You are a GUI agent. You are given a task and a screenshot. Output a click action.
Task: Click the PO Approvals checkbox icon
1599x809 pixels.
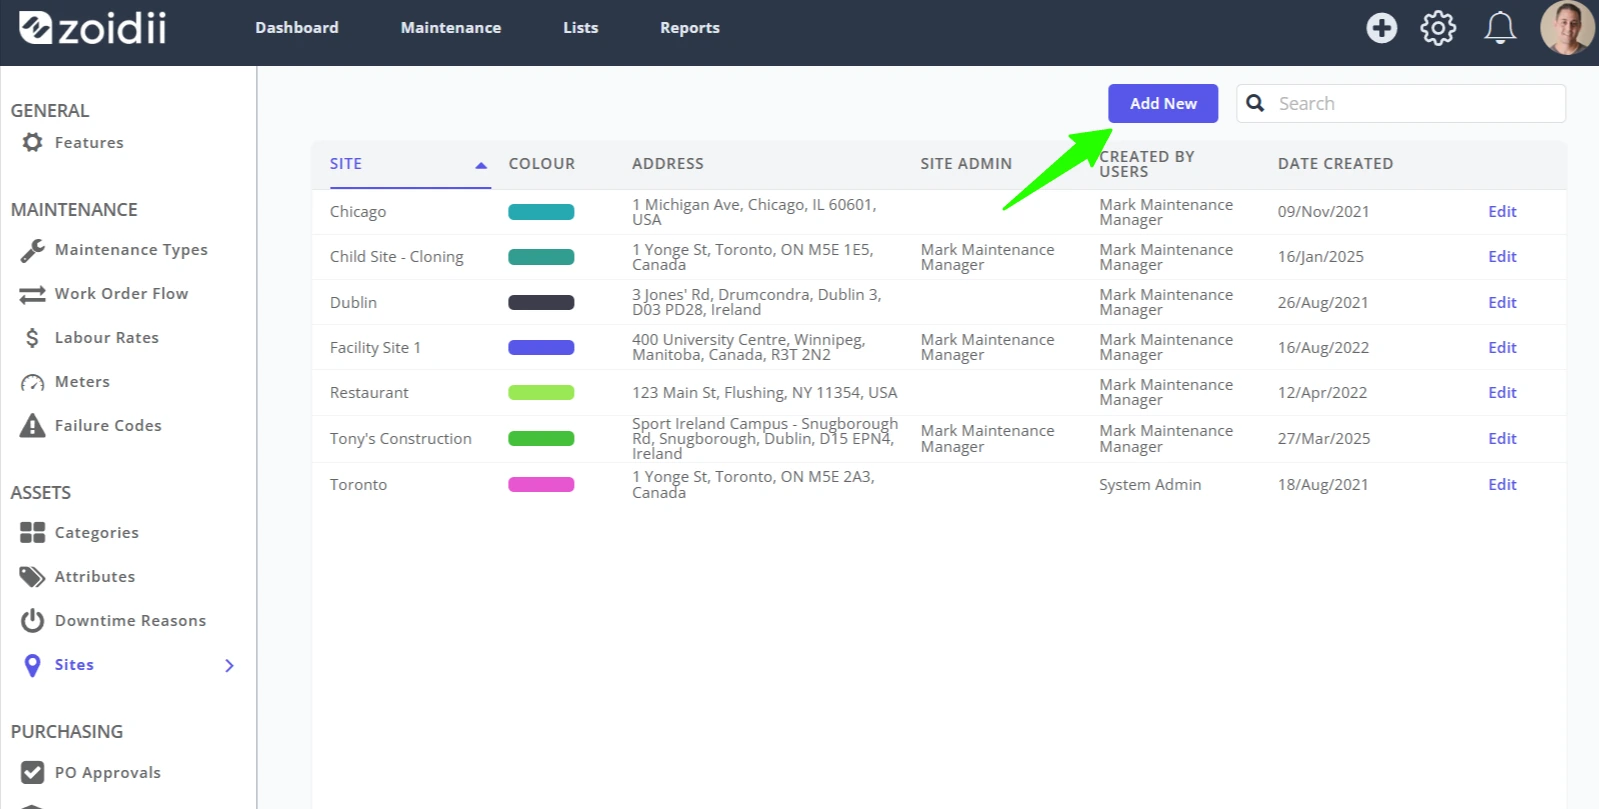[x=32, y=773]
